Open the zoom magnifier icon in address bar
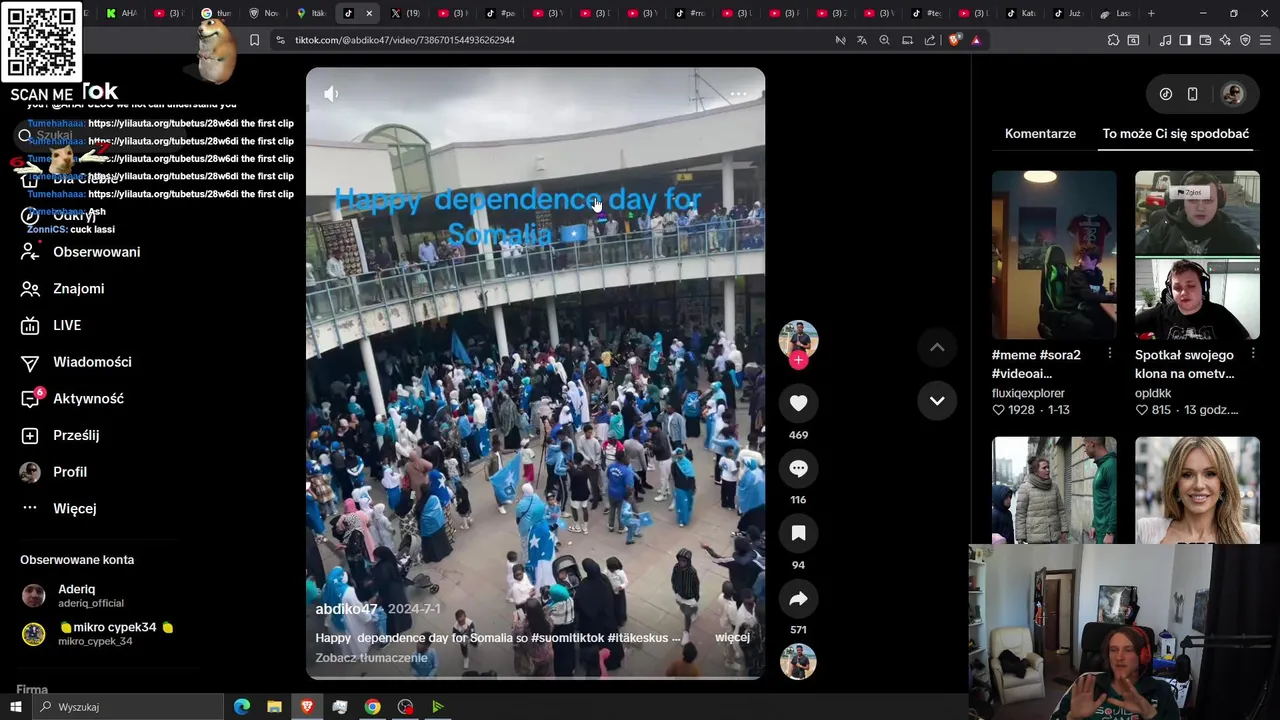Screen dimensions: 1280x720 coord(884,40)
